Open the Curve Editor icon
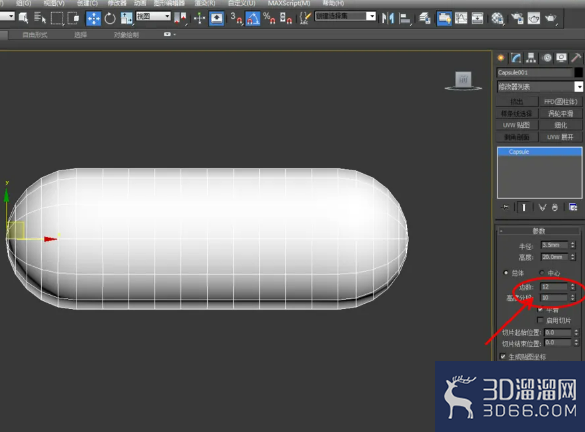 pyautogui.click(x=461, y=18)
